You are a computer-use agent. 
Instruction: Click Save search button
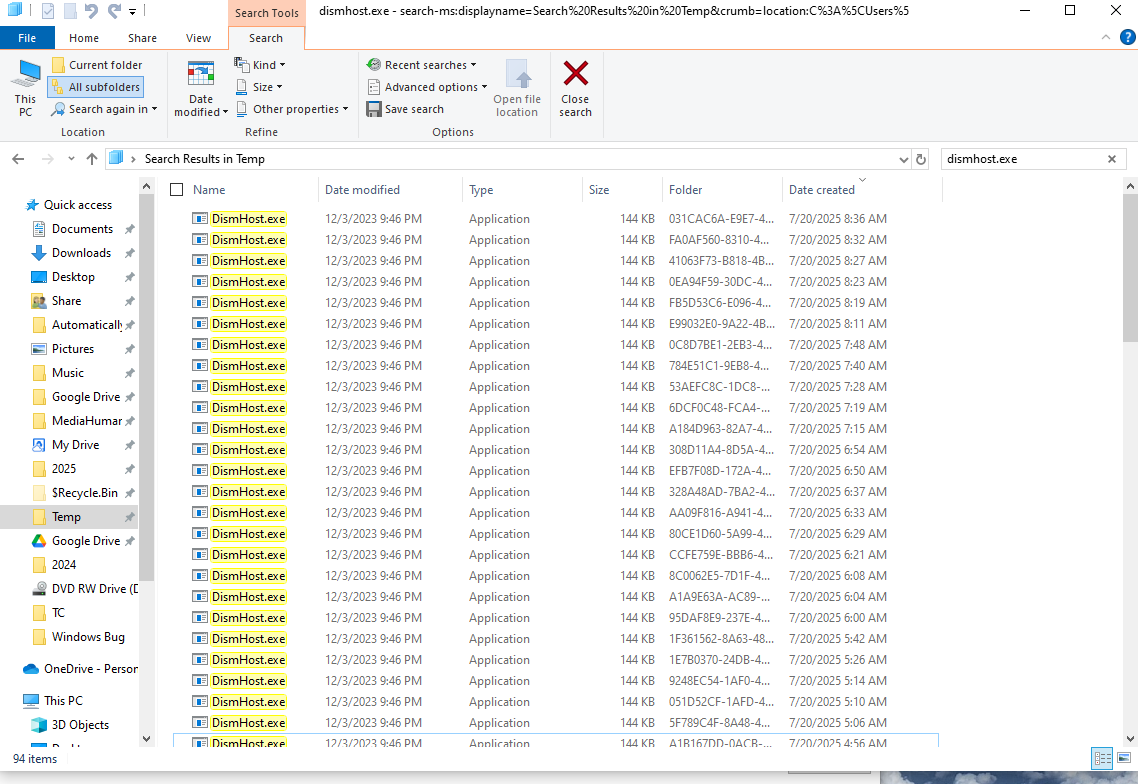405,109
